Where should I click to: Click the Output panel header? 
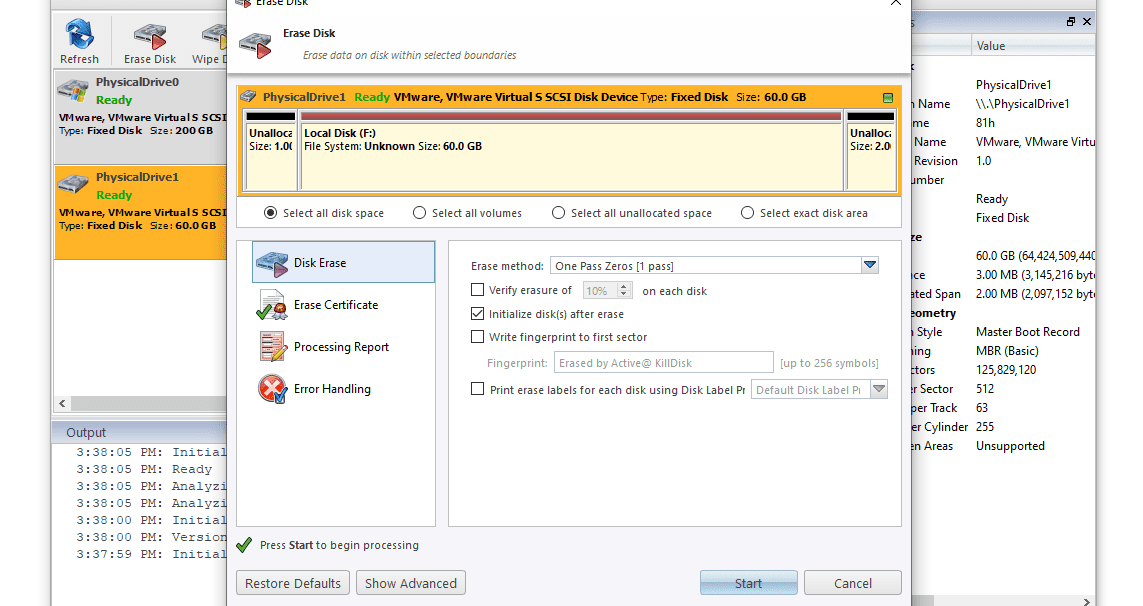tap(139, 432)
